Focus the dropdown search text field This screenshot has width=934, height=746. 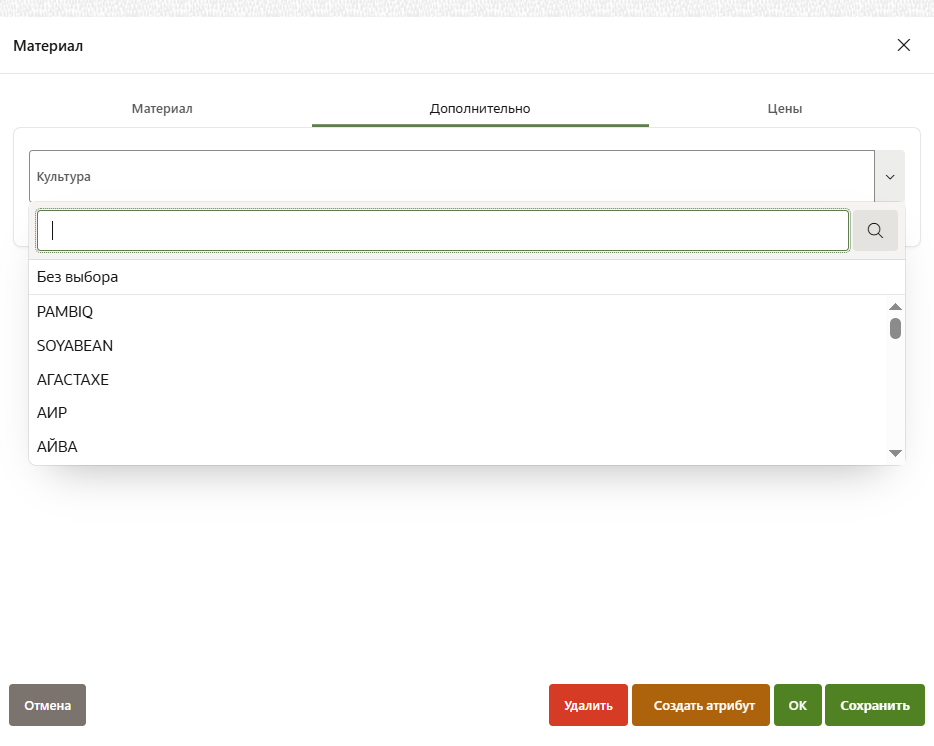click(443, 231)
